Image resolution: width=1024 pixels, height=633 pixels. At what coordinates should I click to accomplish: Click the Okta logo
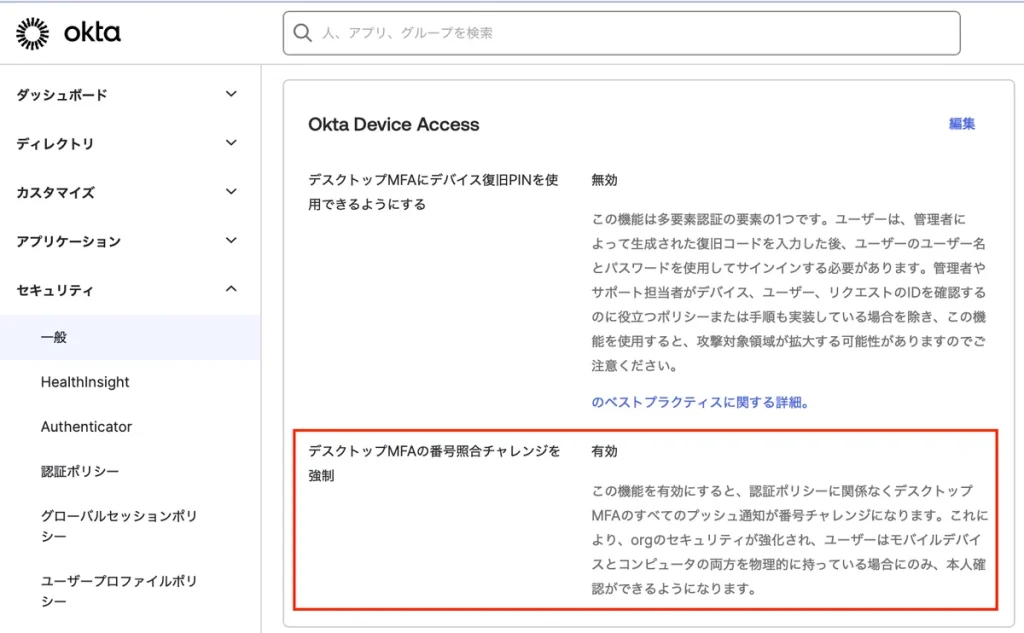tap(68, 33)
